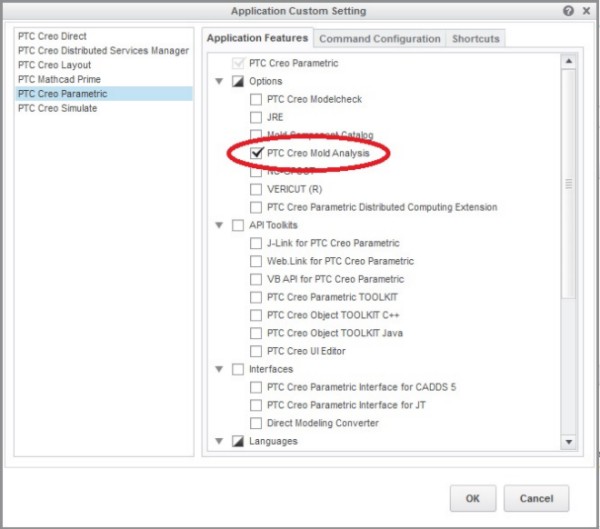
Task: Close the Application Custom Setting dialog
Action: click(586, 11)
